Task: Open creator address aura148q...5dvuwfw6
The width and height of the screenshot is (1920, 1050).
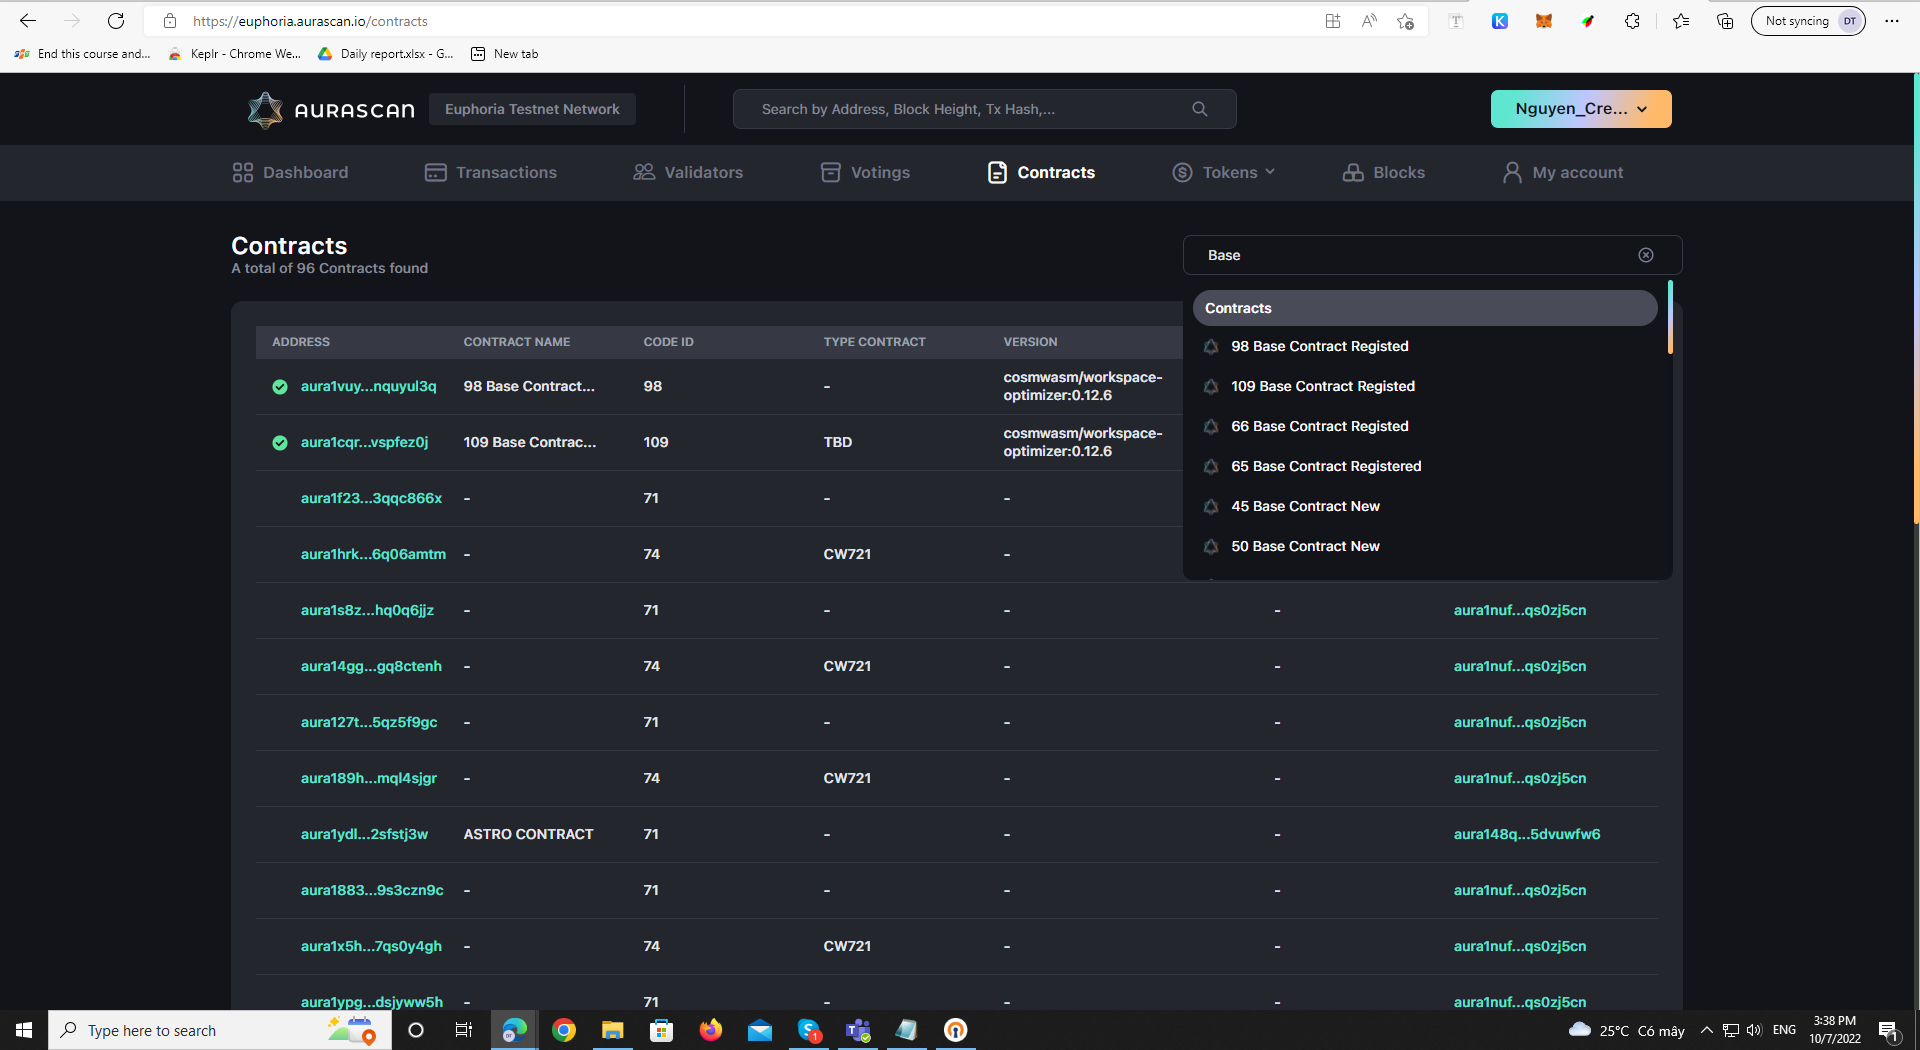Action: point(1527,834)
